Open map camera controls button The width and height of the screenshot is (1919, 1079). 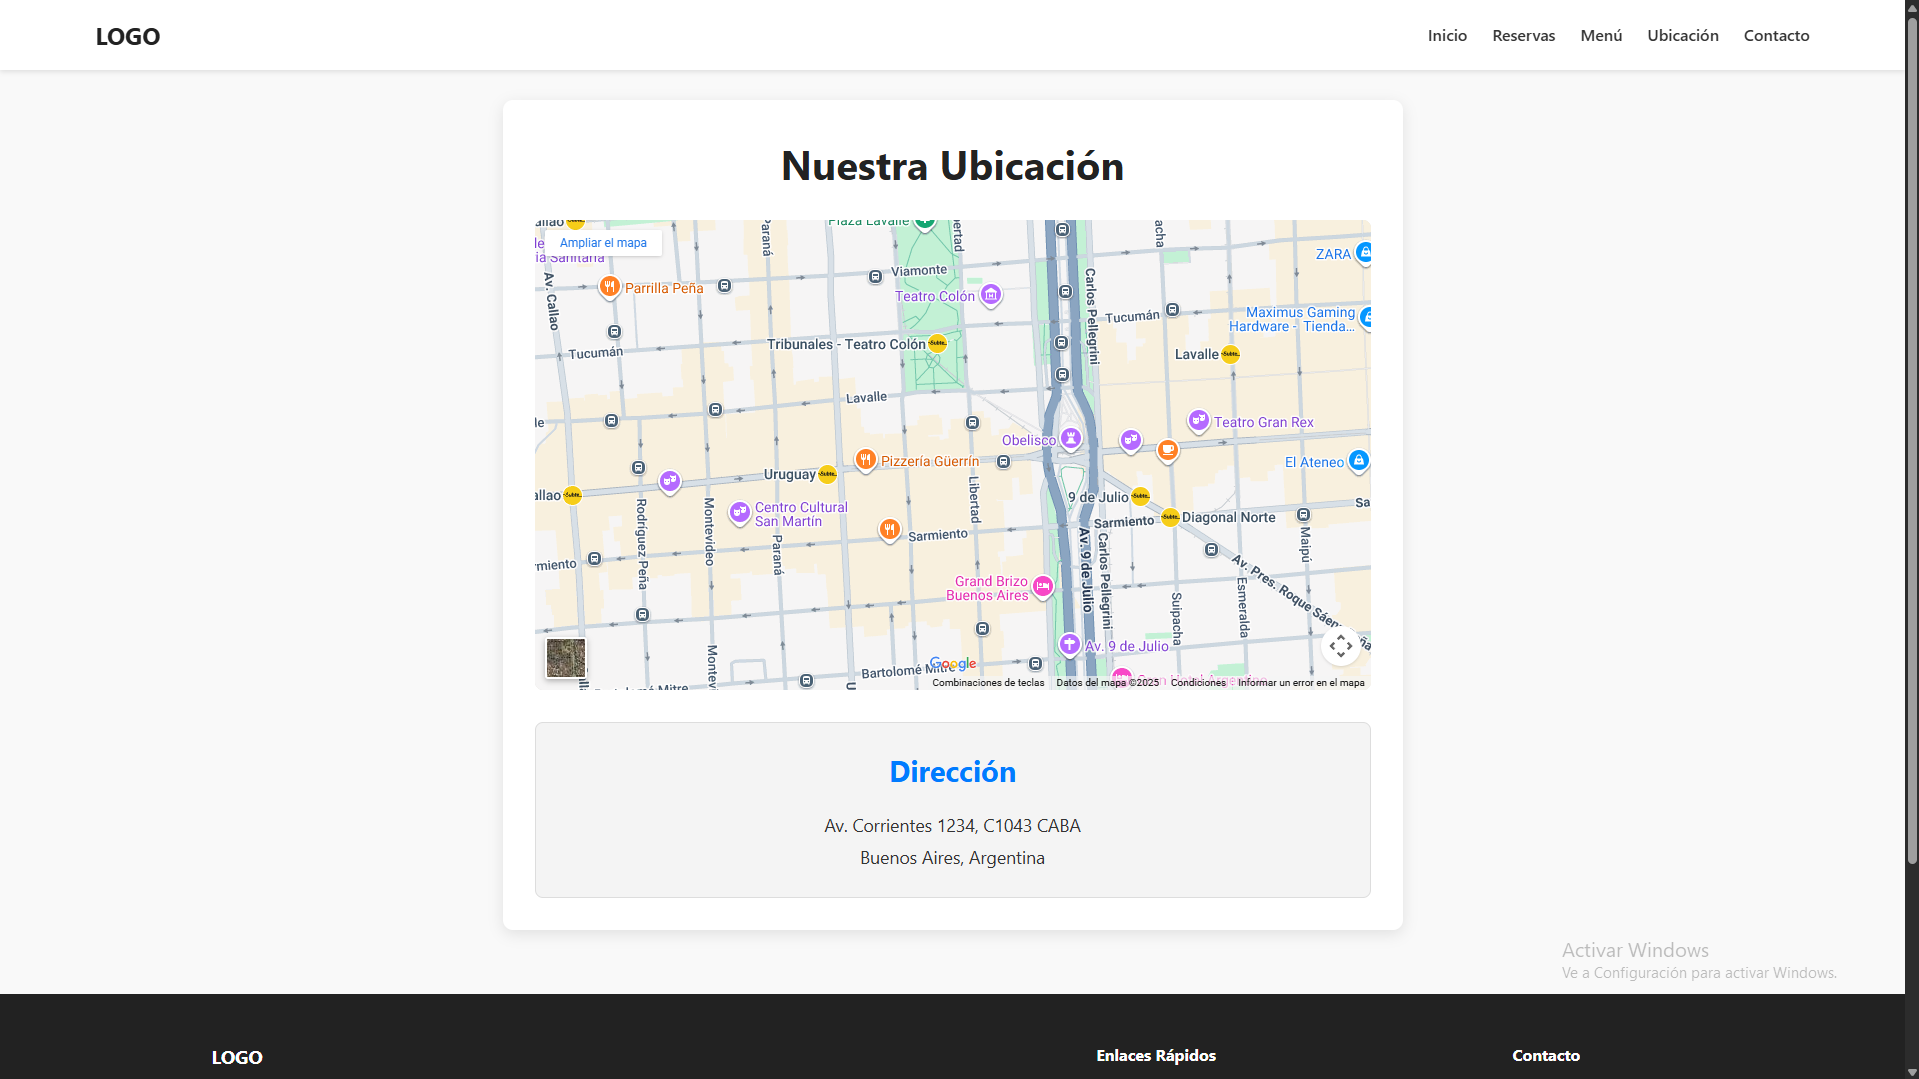coord(1340,646)
